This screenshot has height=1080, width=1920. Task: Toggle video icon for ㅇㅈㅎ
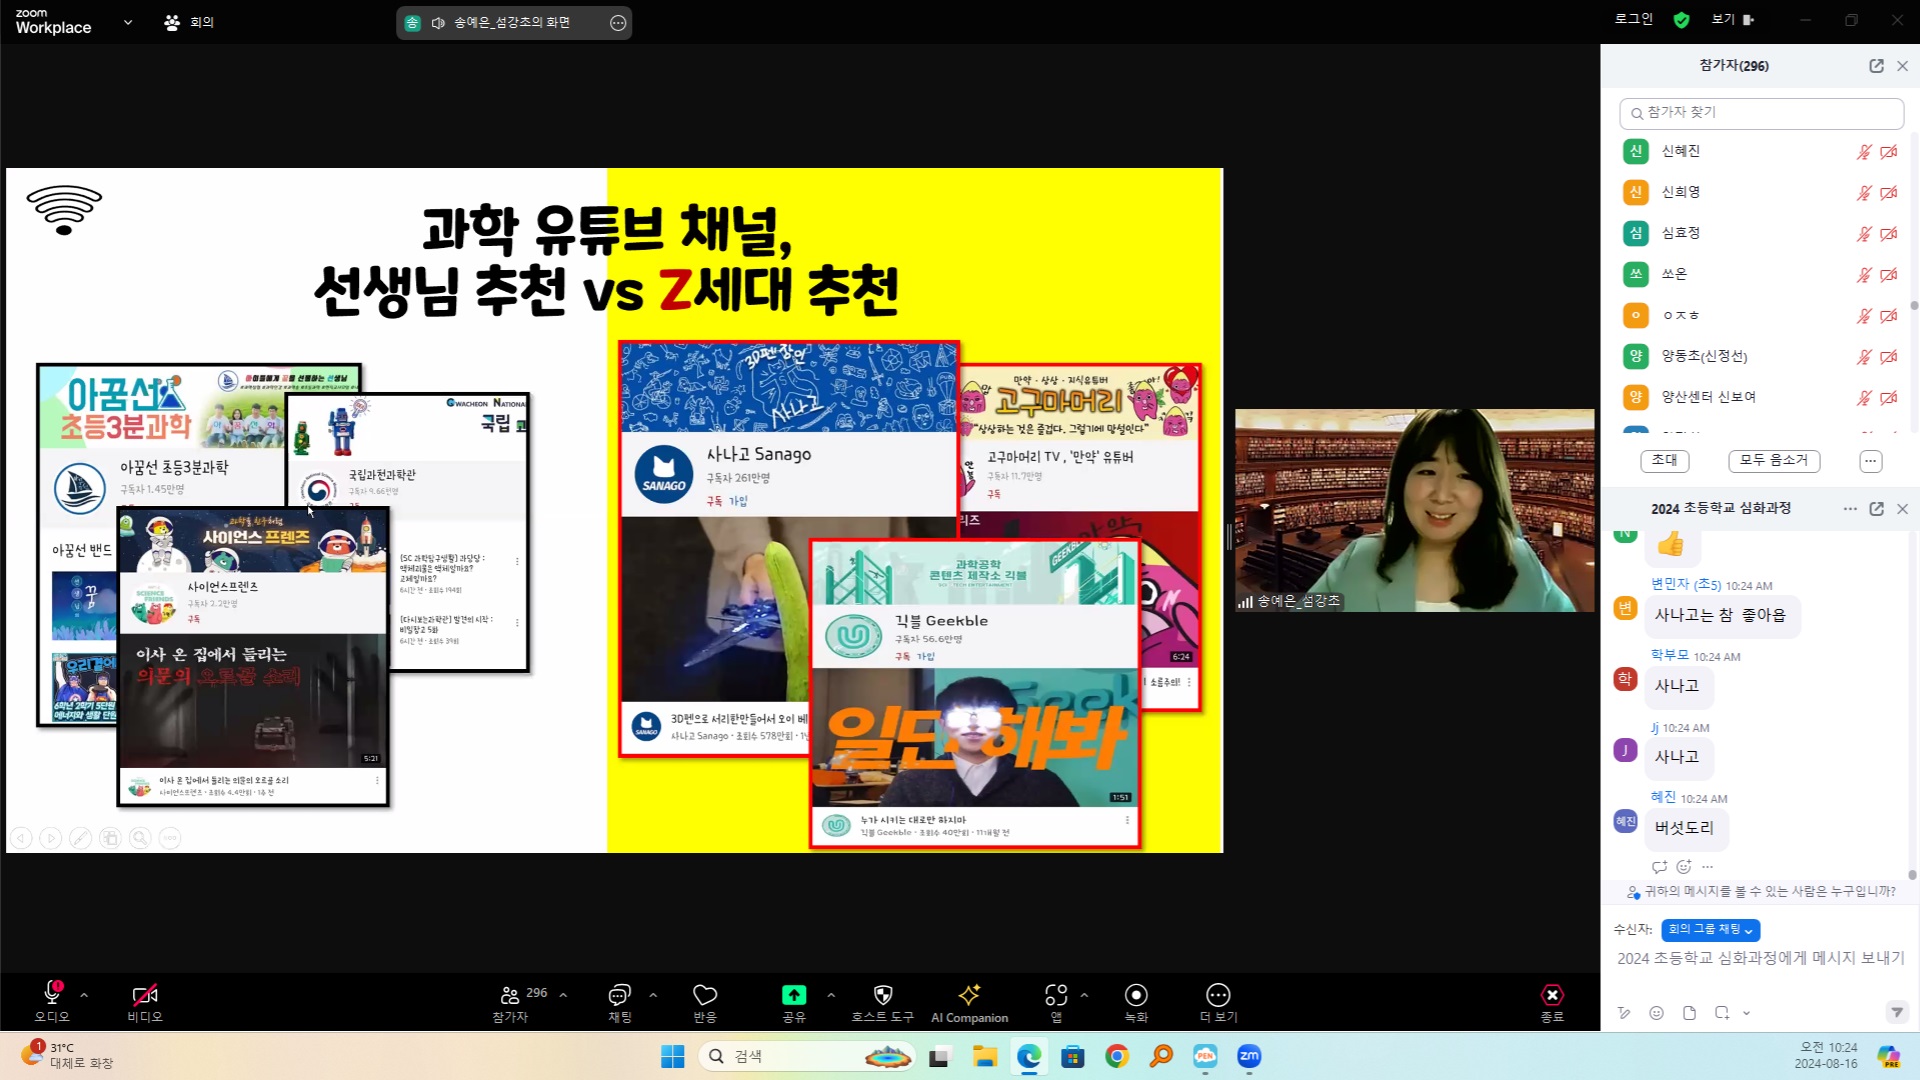[1888, 316]
